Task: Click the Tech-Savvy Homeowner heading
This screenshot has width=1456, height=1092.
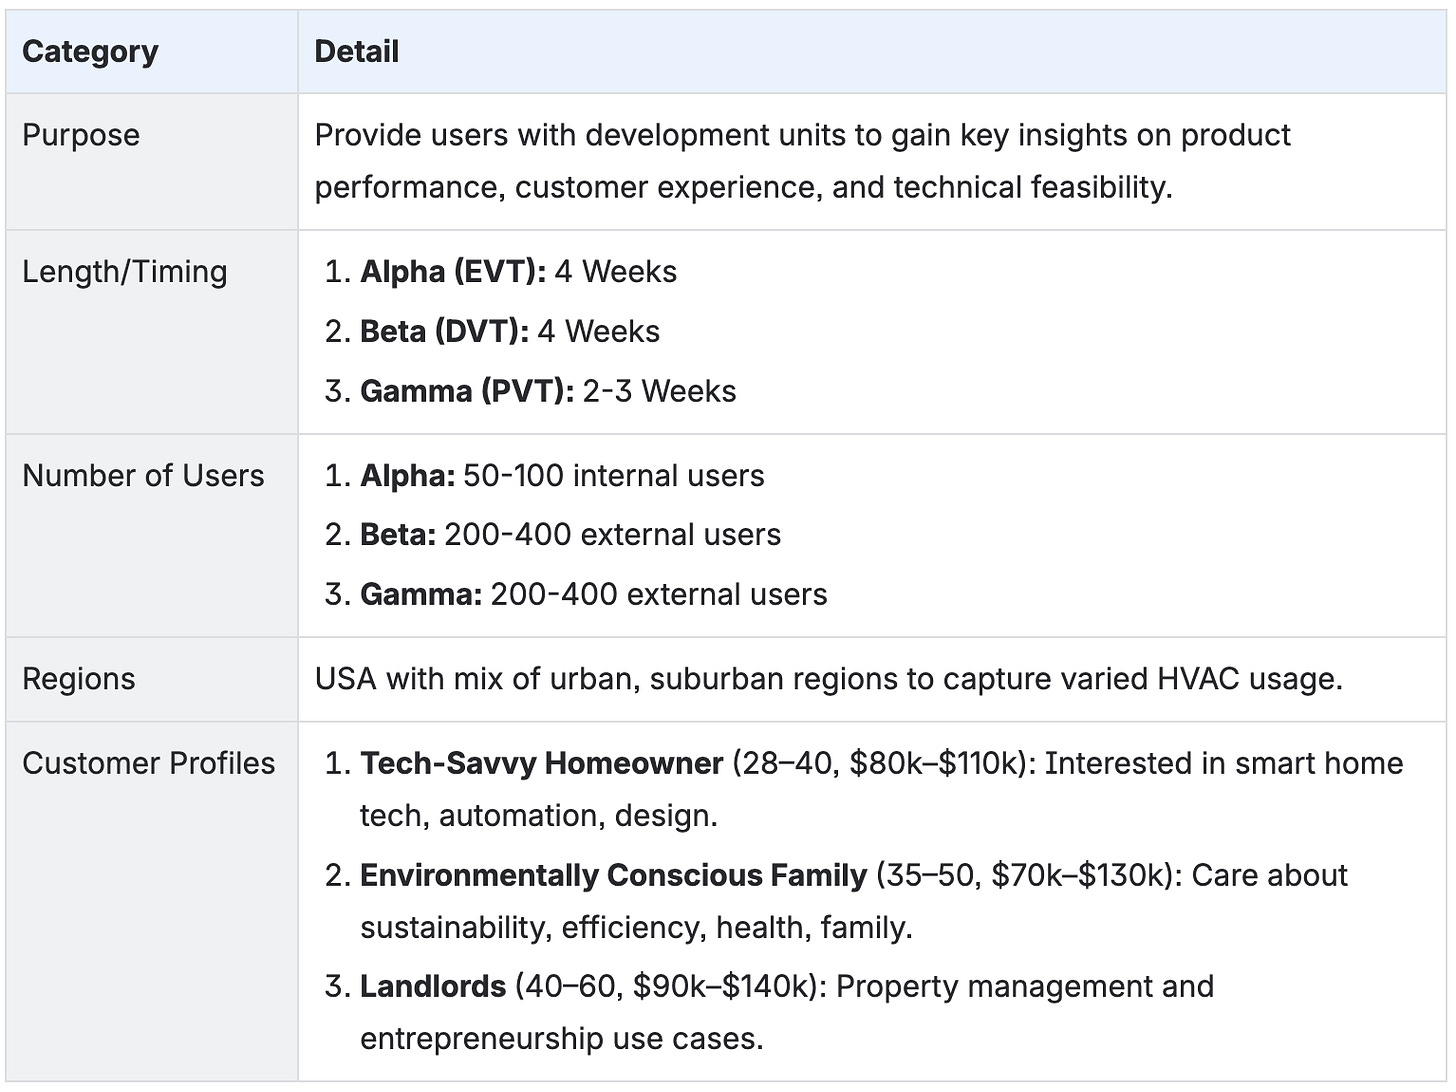Action: click(x=541, y=763)
